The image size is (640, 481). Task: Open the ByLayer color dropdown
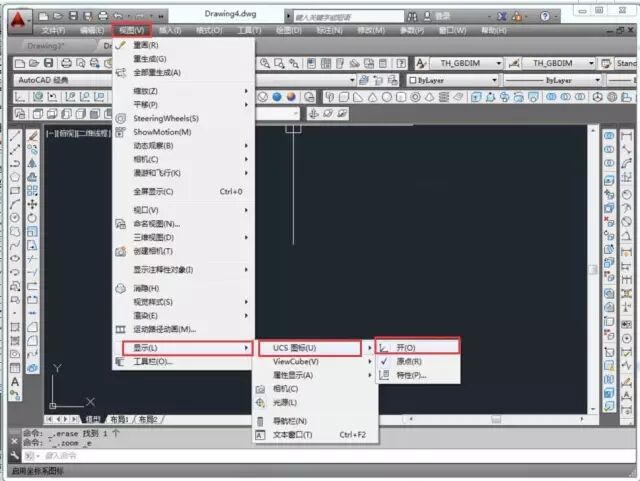pos(453,80)
